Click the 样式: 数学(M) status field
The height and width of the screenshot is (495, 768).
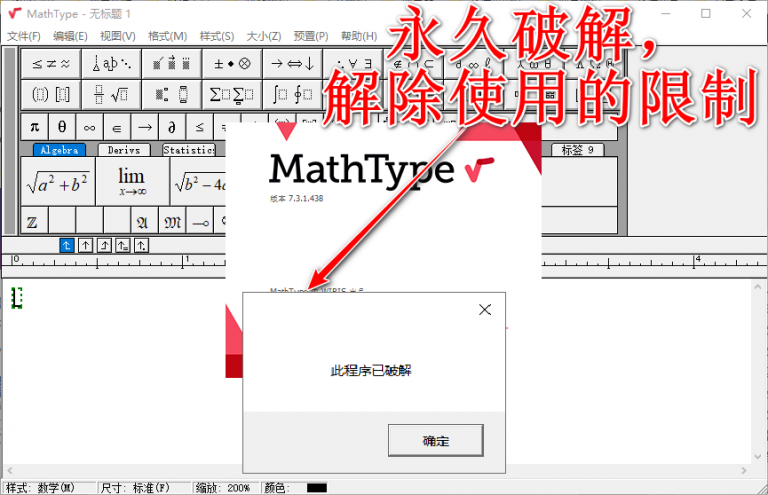point(49,488)
